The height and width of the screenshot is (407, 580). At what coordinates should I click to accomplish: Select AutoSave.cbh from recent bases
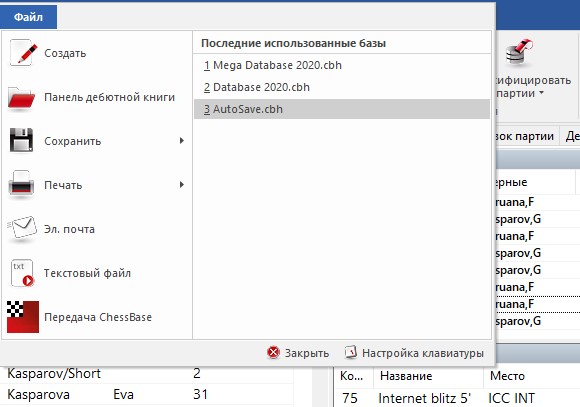pyautogui.click(x=342, y=109)
